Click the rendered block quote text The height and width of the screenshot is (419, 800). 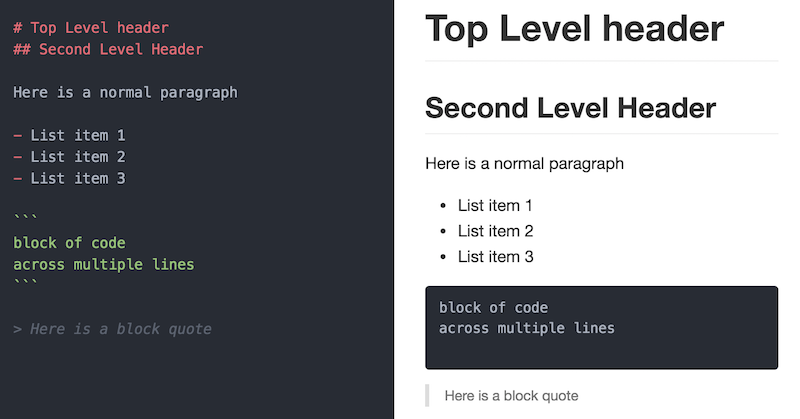[x=511, y=396]
